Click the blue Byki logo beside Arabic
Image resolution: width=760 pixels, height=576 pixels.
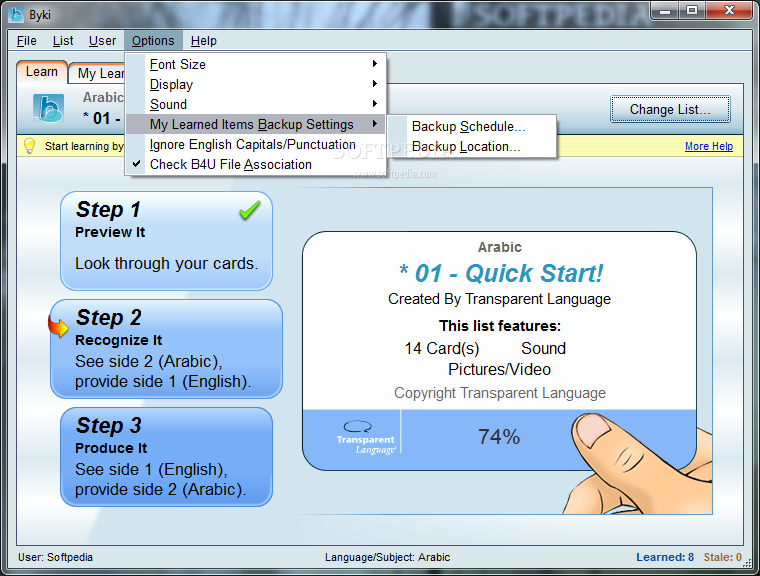pyautogui.click(x=48, y=108)
